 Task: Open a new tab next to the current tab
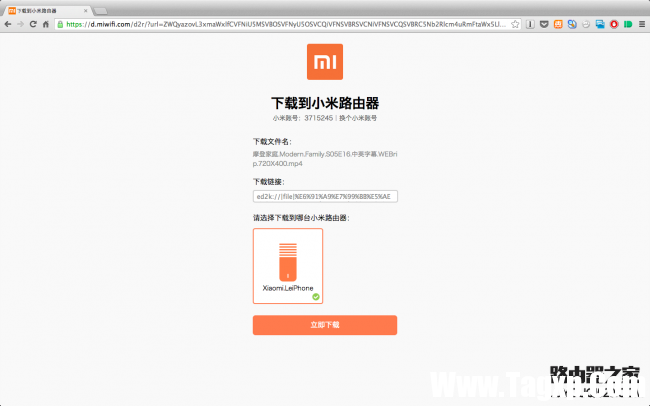101,11
